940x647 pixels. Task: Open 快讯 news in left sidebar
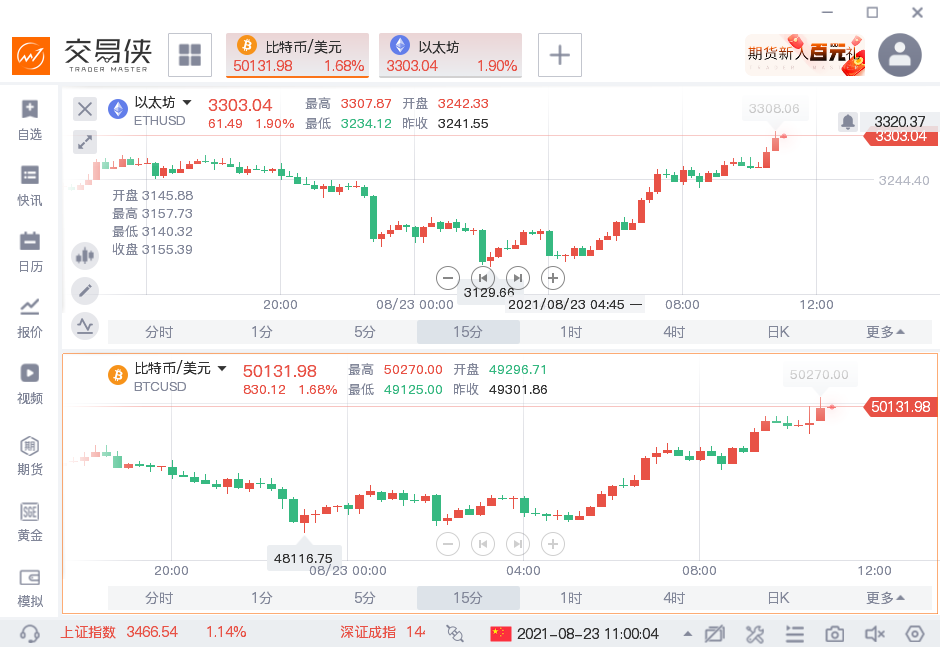(30, 186)
